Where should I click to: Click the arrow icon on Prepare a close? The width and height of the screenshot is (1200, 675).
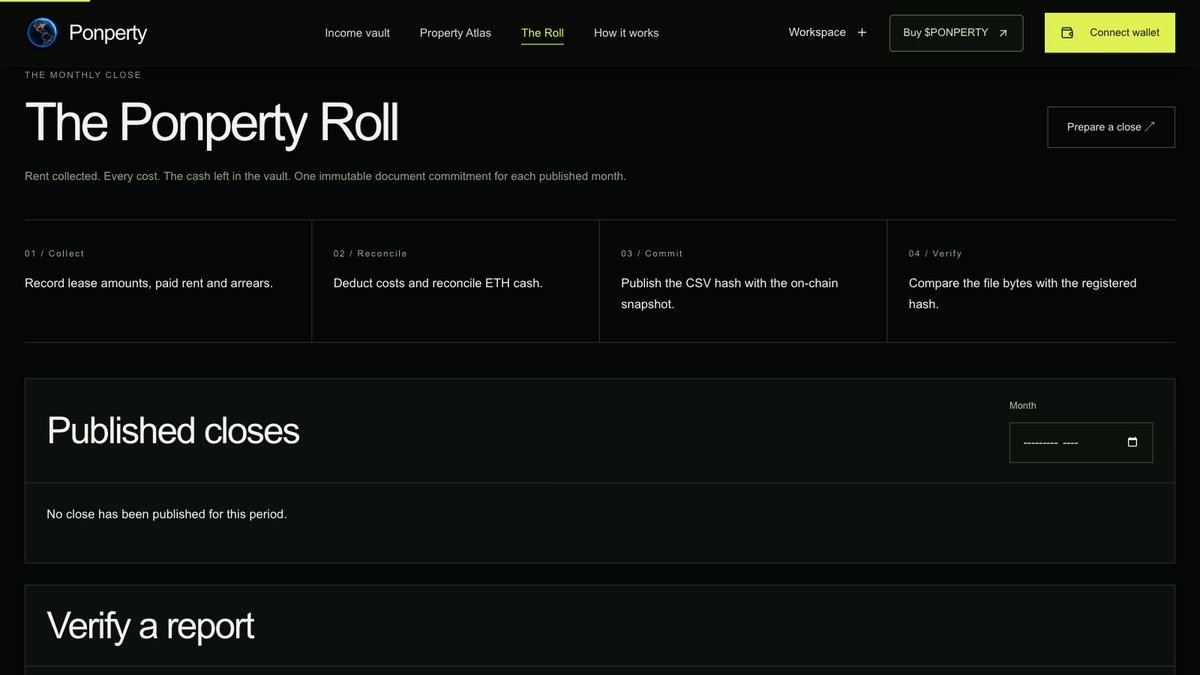pyautogui.click(x=1150, y=126)
